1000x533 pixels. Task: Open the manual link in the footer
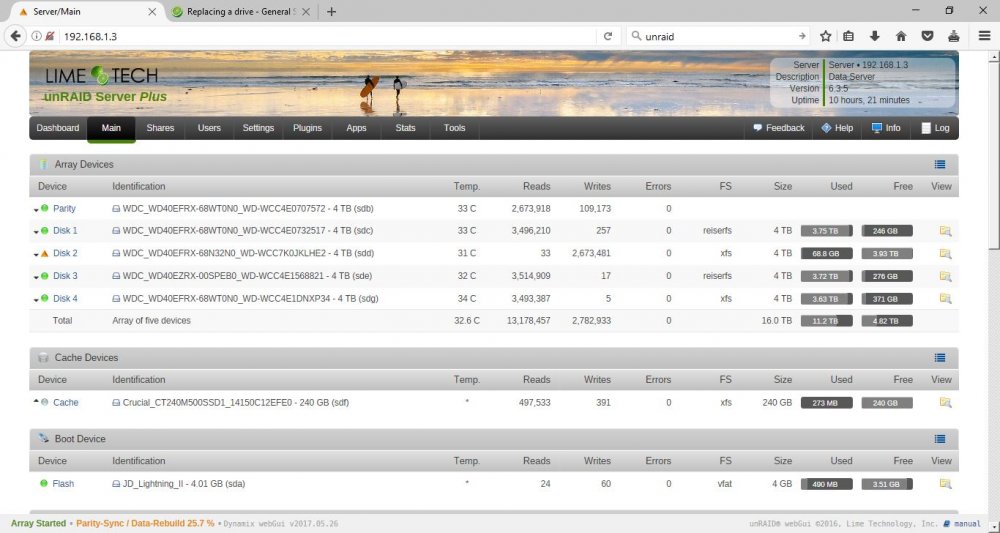(x=967, y=524)
